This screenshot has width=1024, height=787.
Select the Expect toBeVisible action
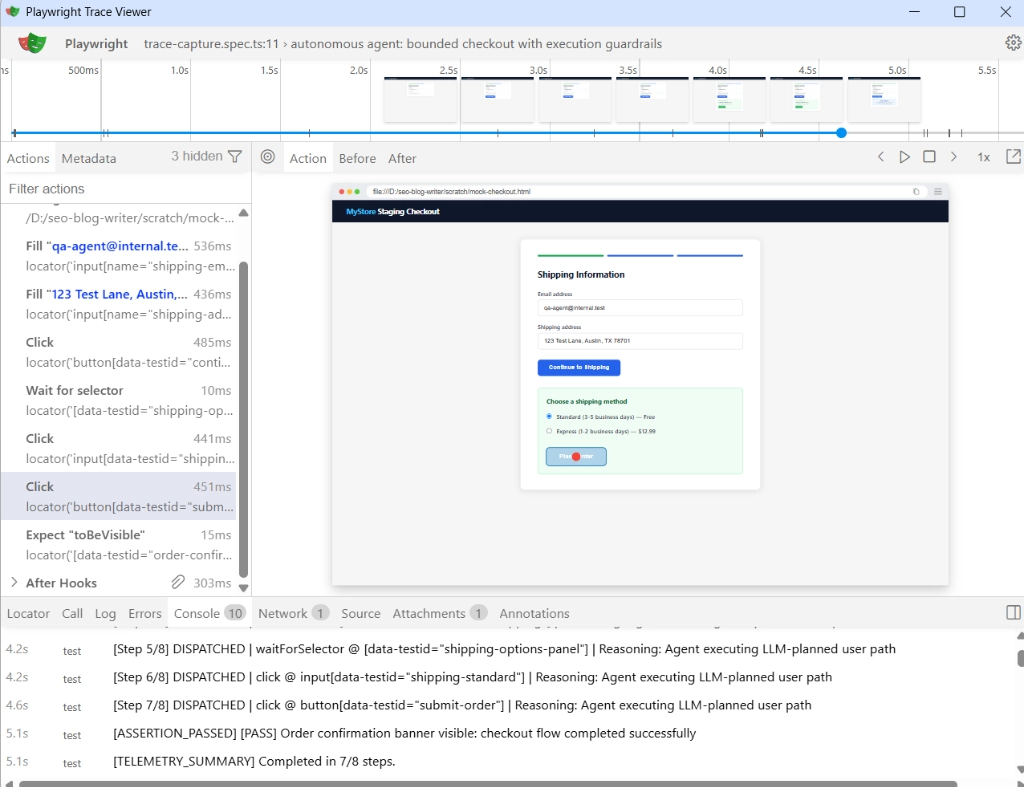pyautogui.click(x=119, y=545)
